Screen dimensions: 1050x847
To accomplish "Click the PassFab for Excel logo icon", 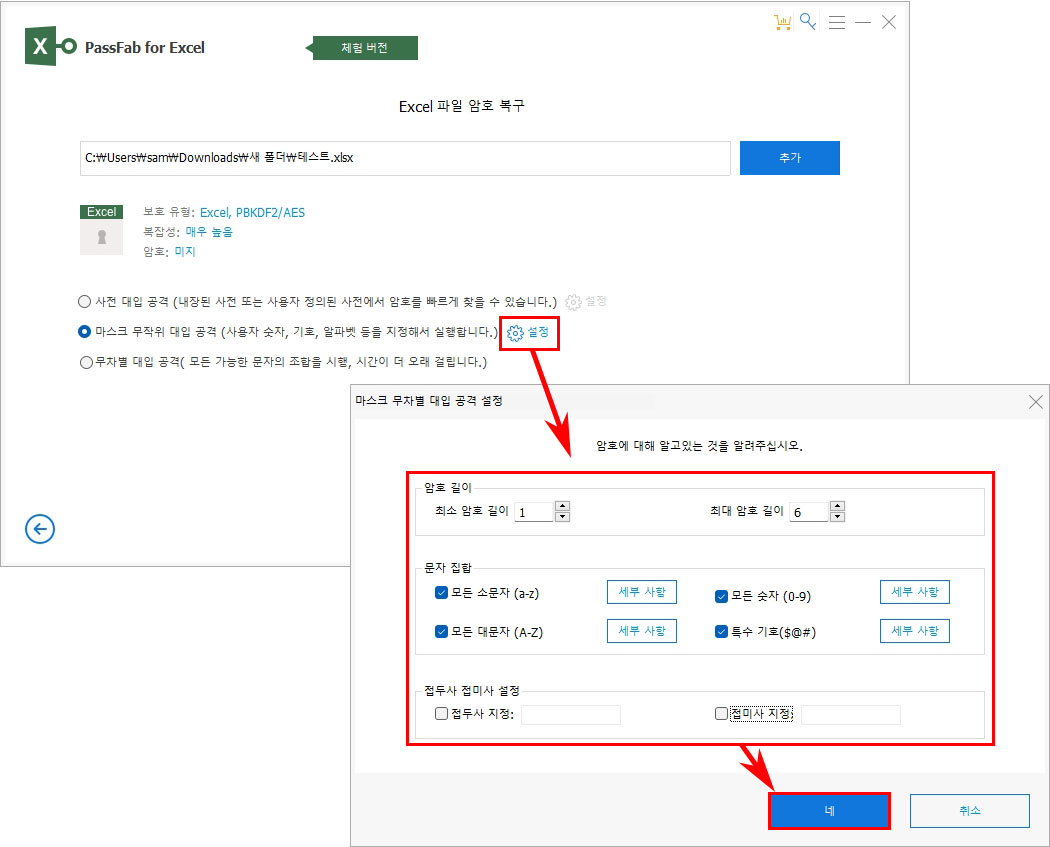I will [x=42, y=45].
